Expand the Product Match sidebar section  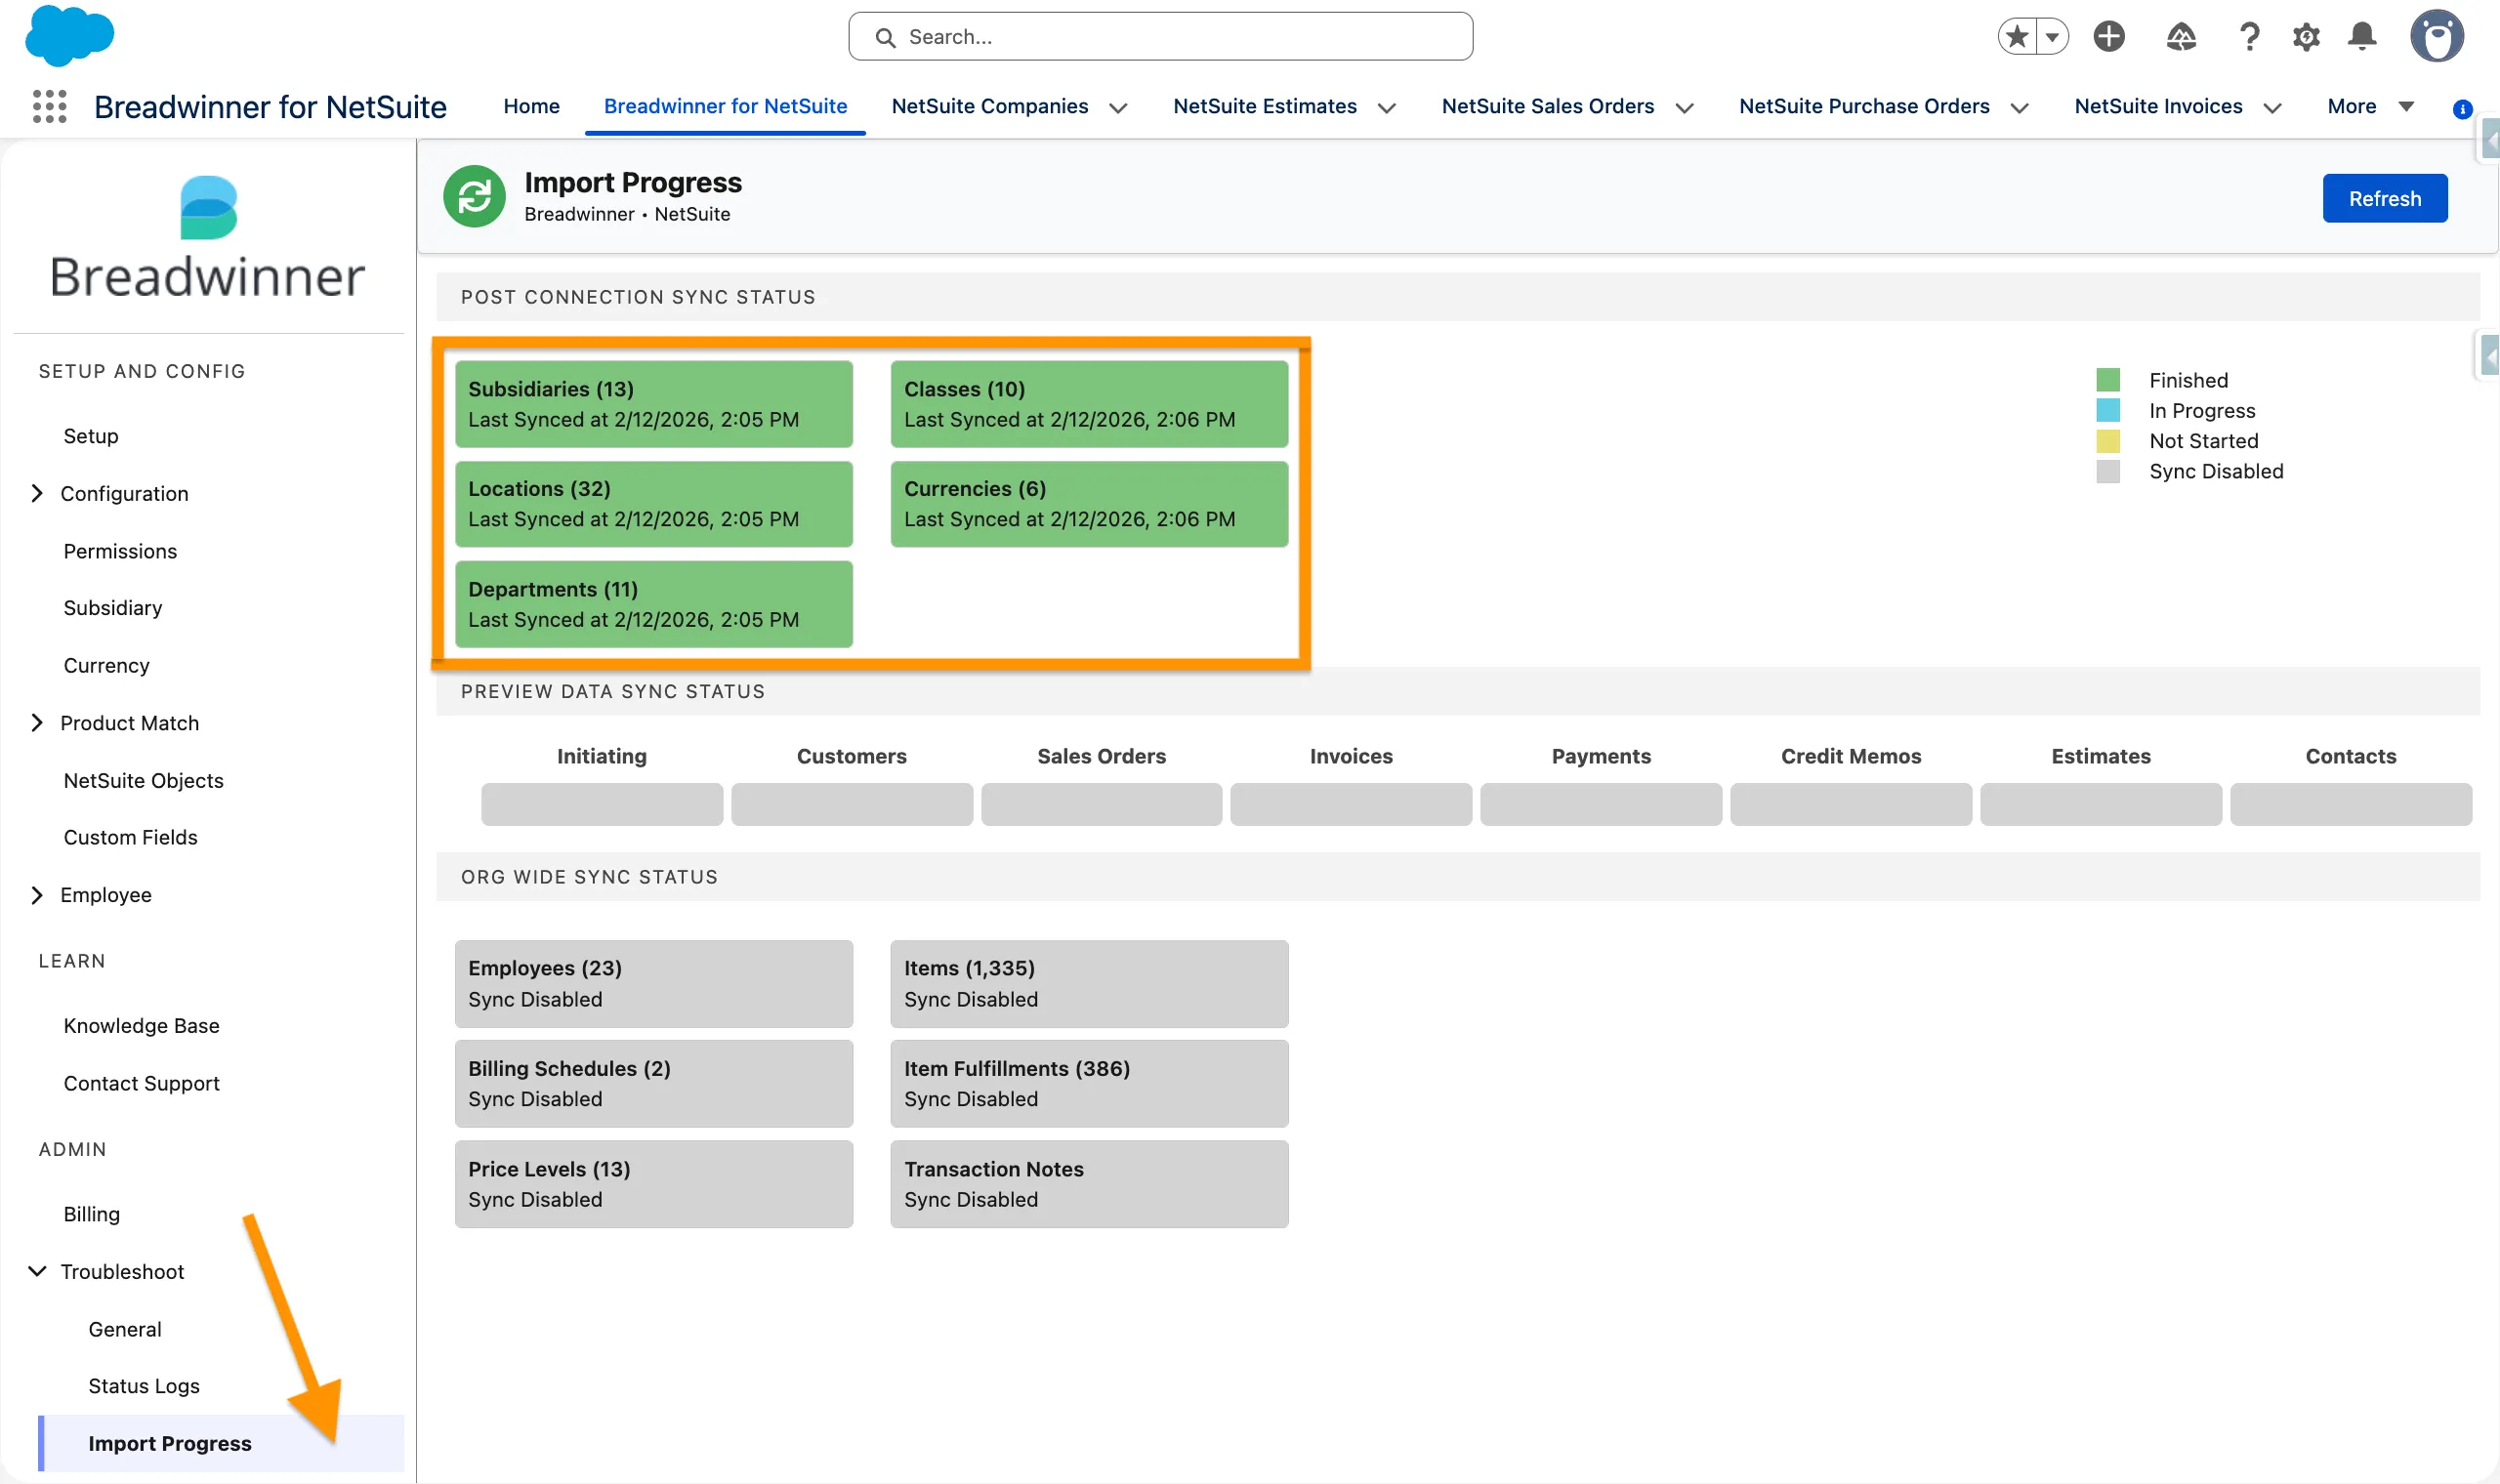[37, 722]
